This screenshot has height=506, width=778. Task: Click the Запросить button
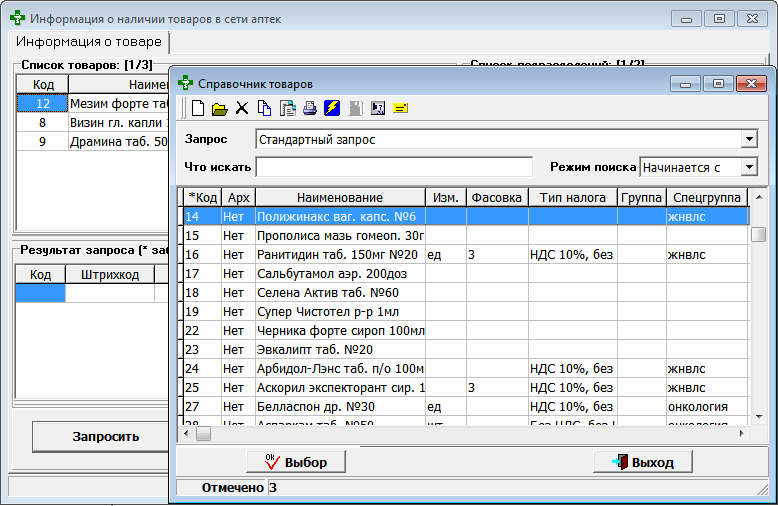click(105, 437)
